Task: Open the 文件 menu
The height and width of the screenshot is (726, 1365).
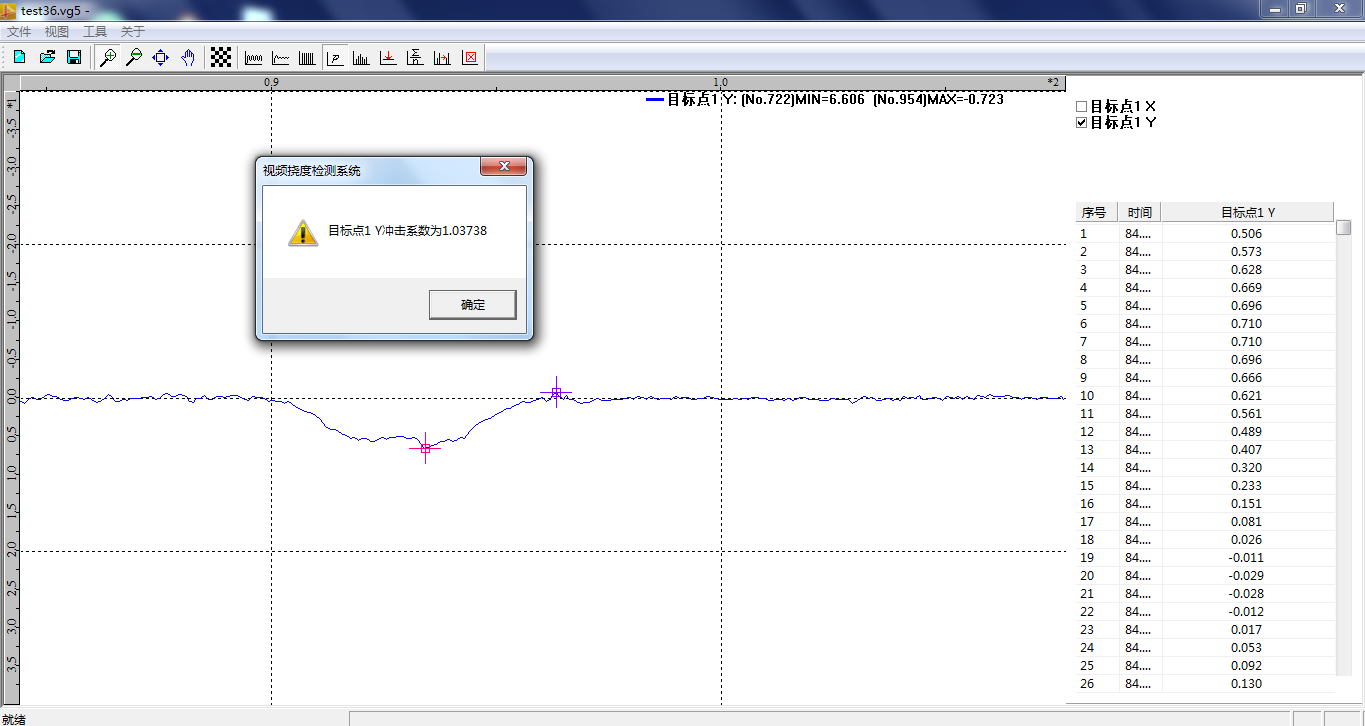Action: click(x=19, y=32)
